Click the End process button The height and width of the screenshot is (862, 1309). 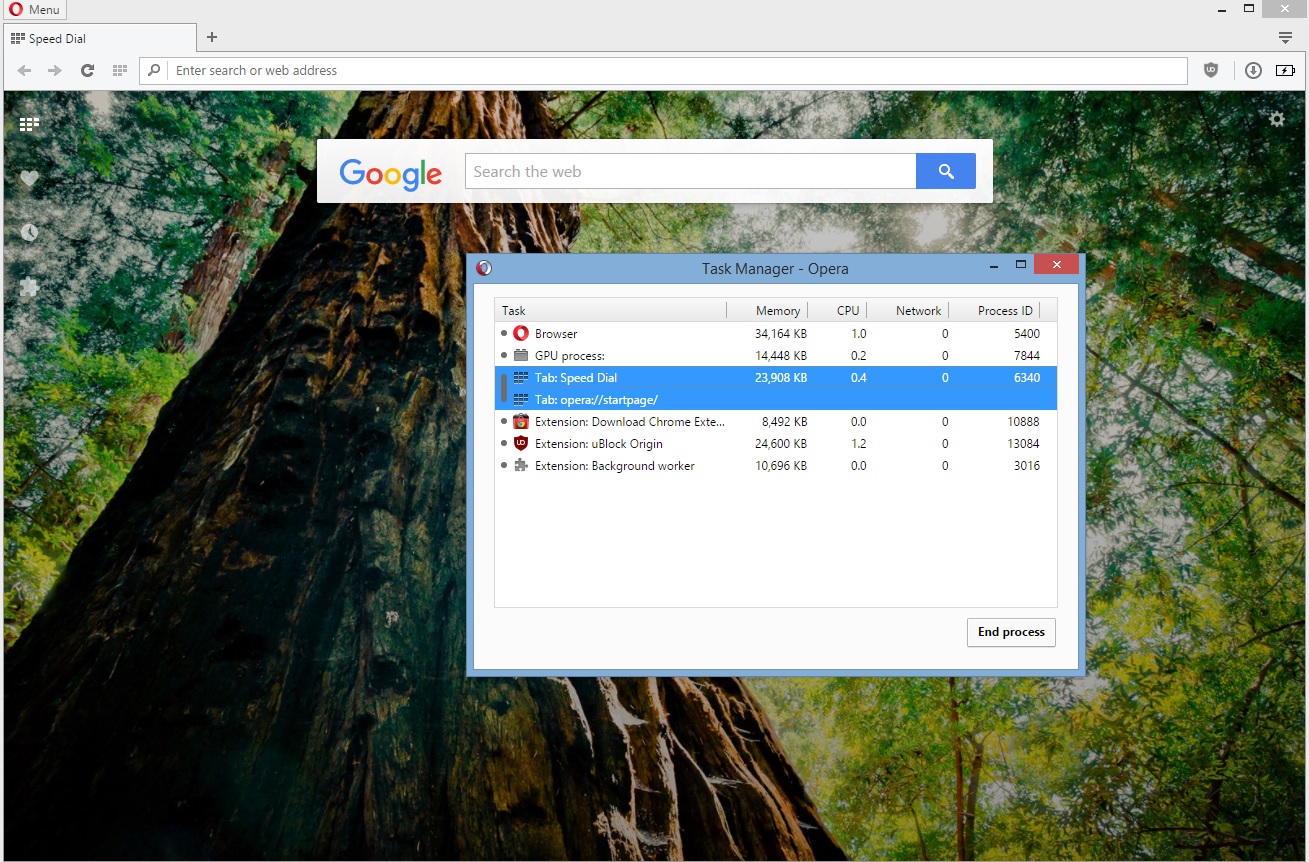point(1011,632)
